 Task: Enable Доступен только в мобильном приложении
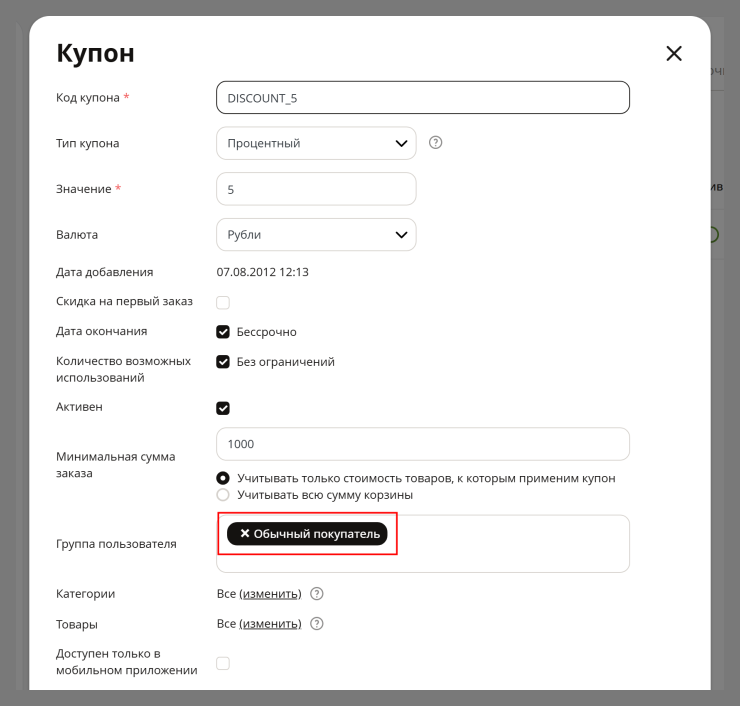pyautogui.click(x=223, y=663)
